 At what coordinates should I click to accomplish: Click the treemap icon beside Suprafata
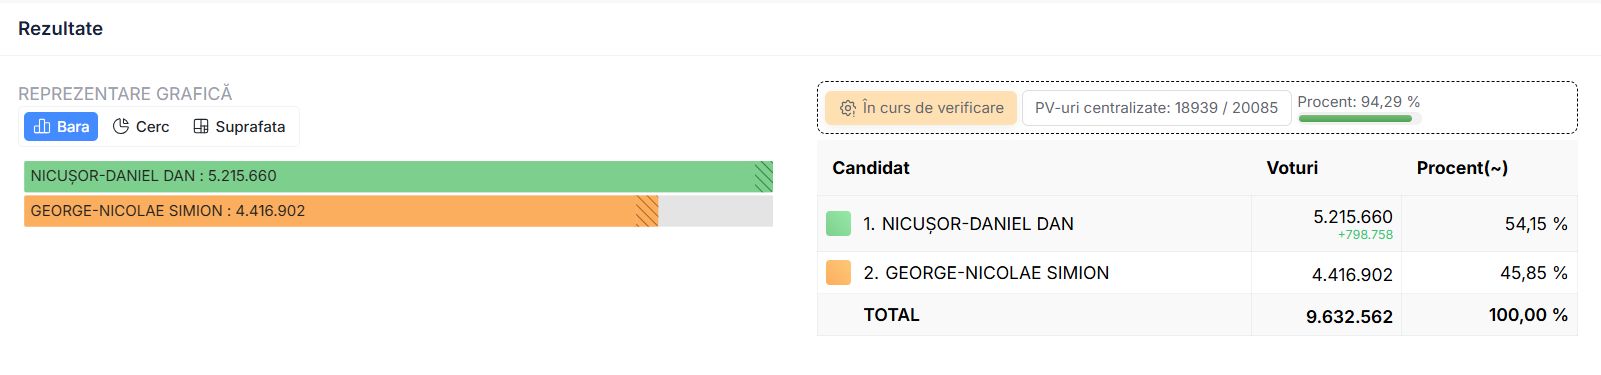[201, 126]
